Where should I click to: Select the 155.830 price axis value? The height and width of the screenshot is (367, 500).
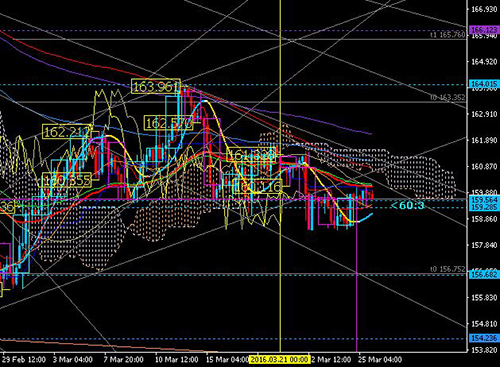click(484, 297)
